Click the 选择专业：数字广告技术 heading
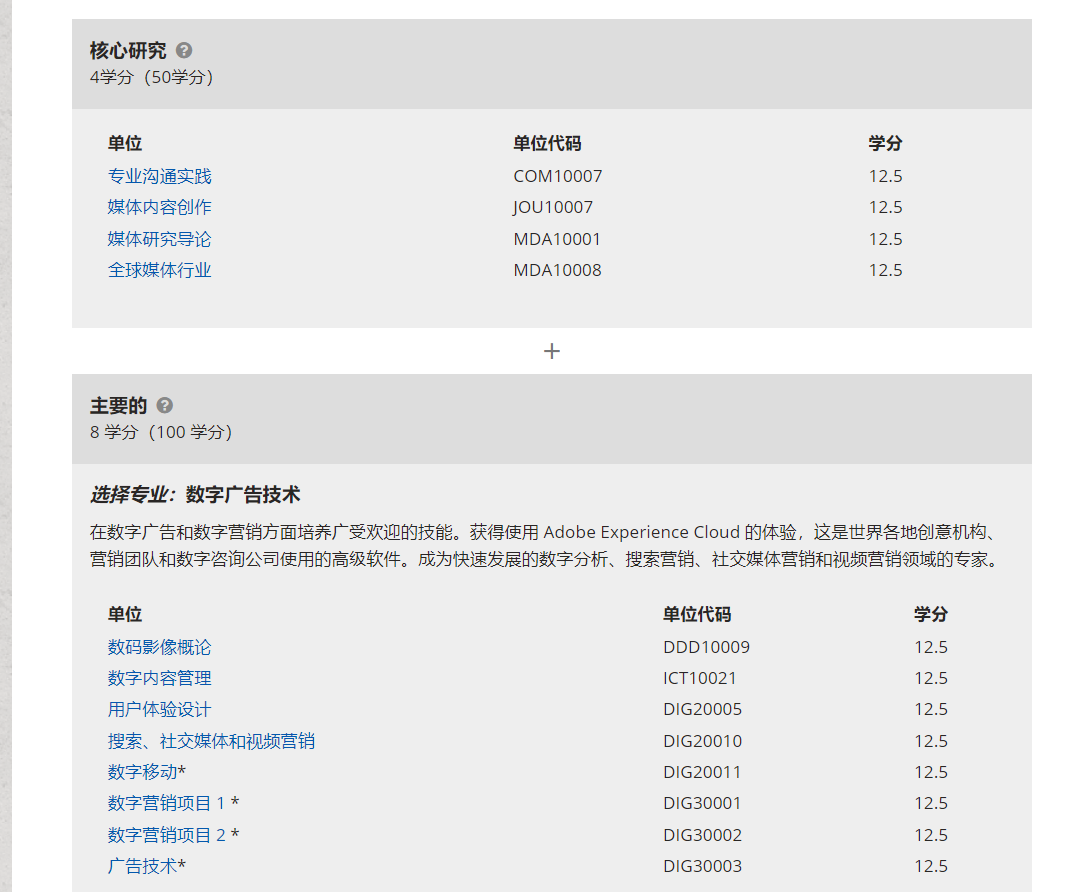1081x892 pixels. pyautogui.click(x=195, y=494)
